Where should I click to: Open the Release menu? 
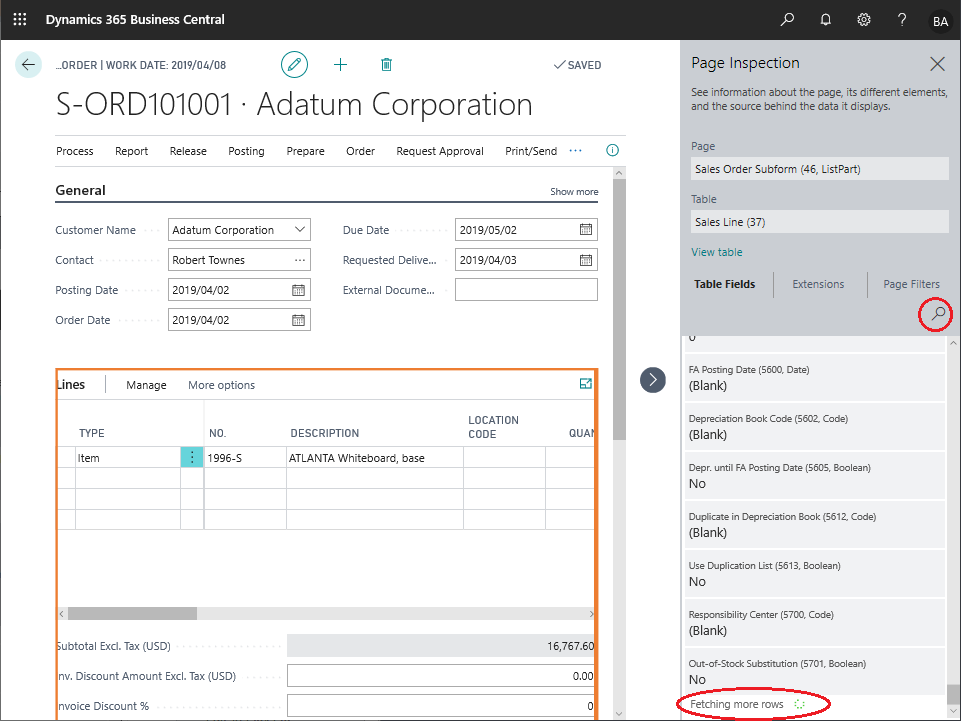click(x=188, y=151)
